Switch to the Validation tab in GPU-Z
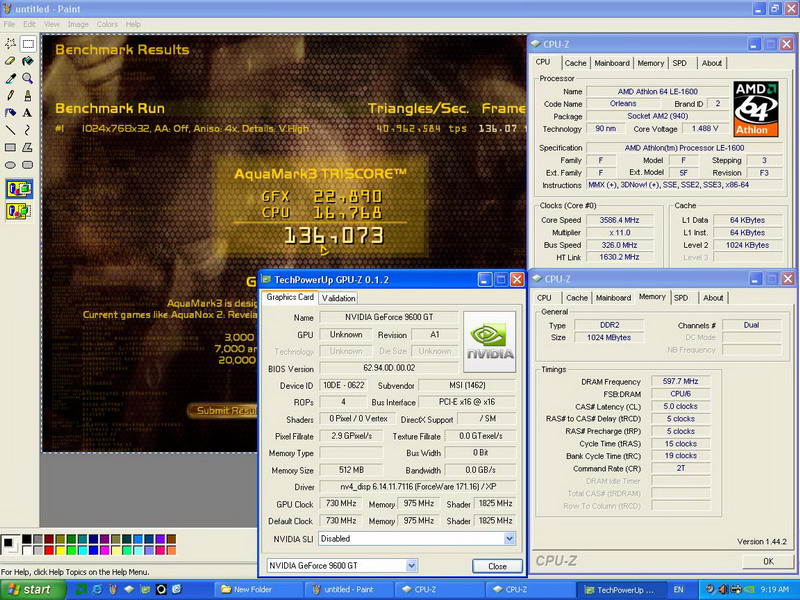Image resolution: width=800 pixels, height=600 pixels. 338,298
